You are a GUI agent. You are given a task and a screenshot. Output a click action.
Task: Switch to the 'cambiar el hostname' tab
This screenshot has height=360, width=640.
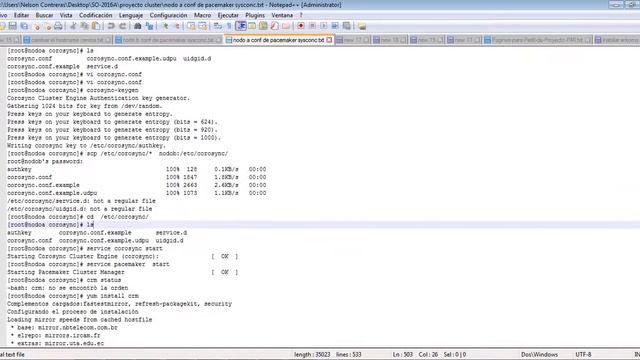pos(67,40)
